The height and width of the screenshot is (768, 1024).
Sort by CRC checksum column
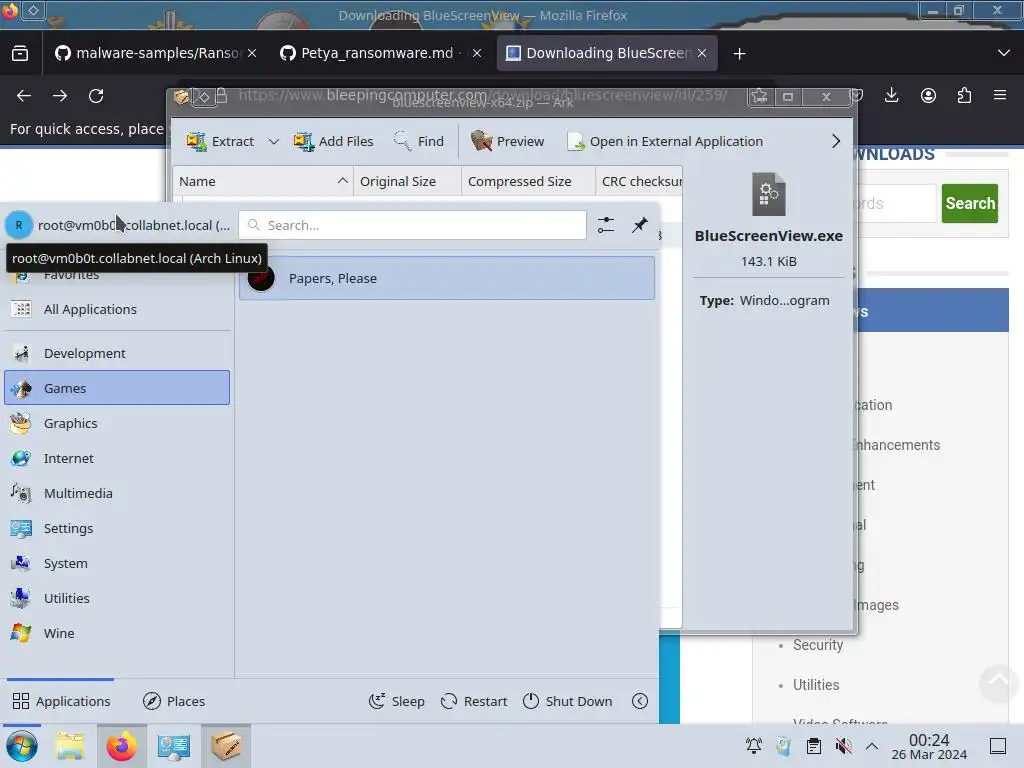pyautogui.click(x=640, y=181)
